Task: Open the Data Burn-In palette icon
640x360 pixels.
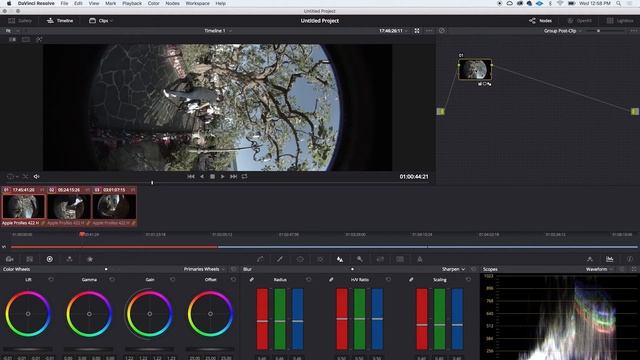Action: tap(420, 259)
